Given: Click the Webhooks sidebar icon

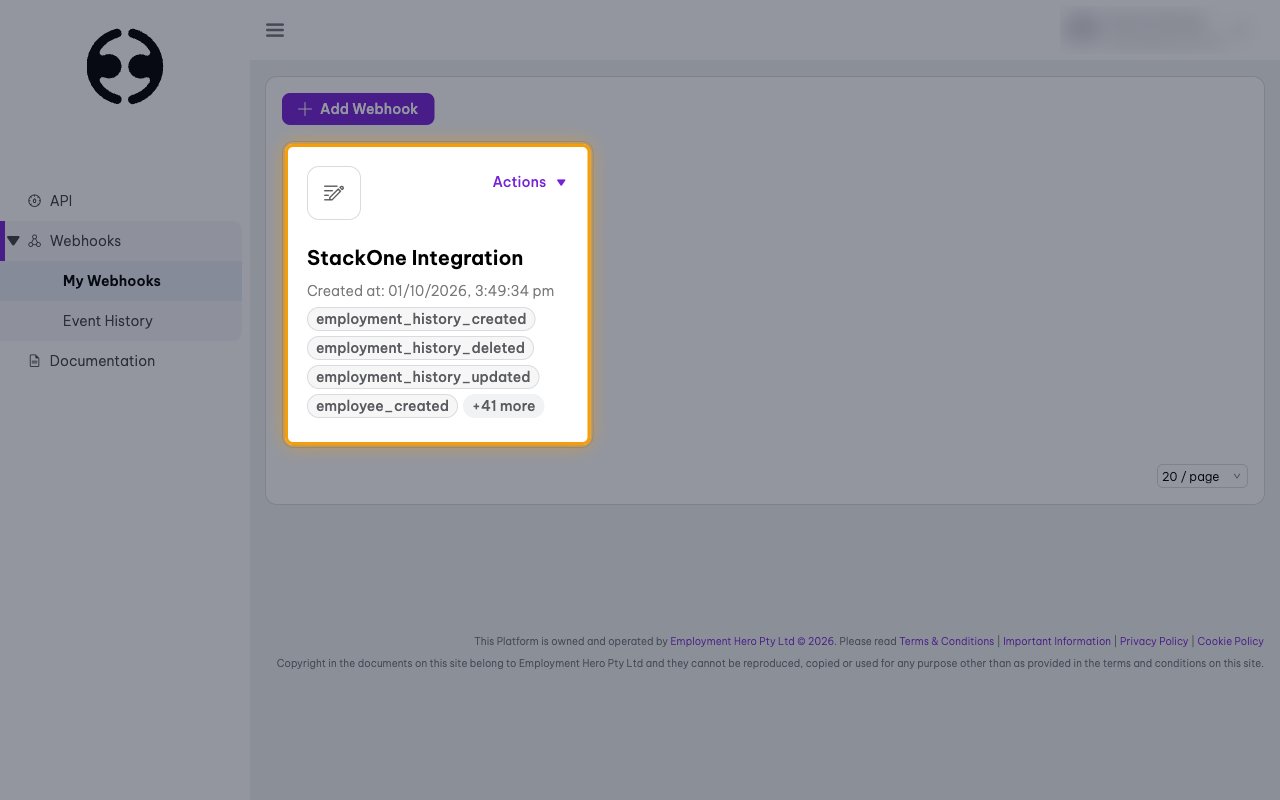Looking at the screenshot, I should coord(35,241).
